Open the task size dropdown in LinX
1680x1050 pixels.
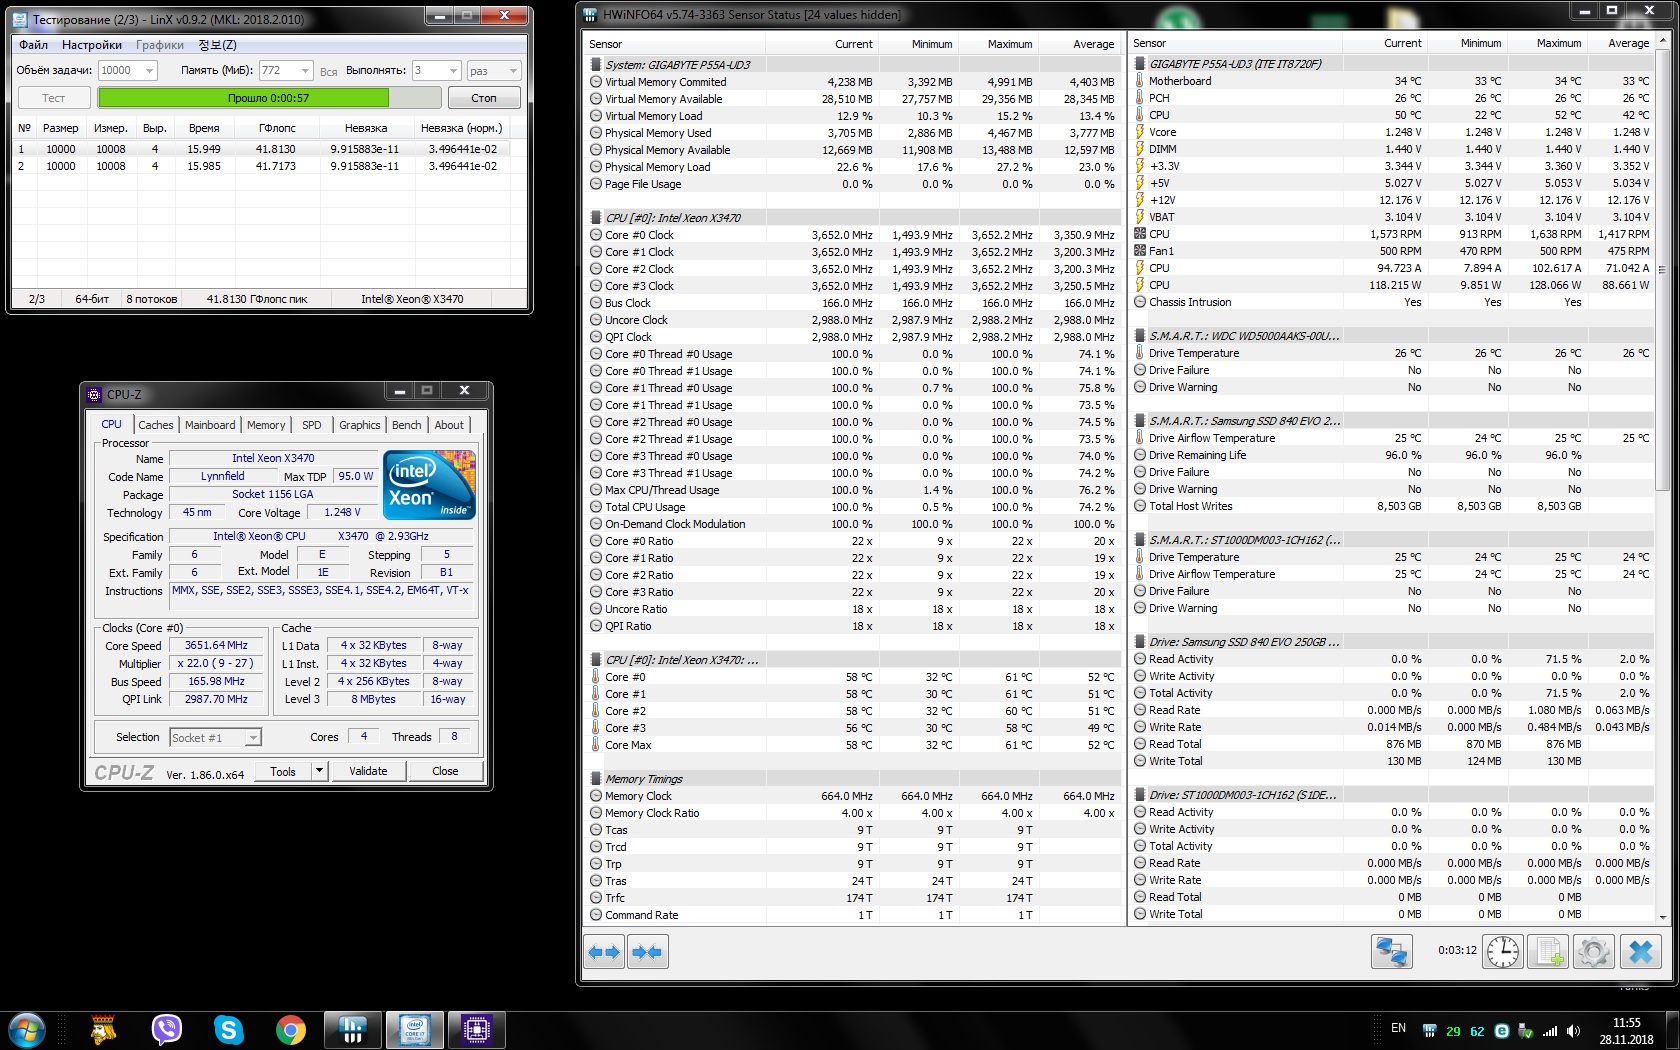click(150, 71)
